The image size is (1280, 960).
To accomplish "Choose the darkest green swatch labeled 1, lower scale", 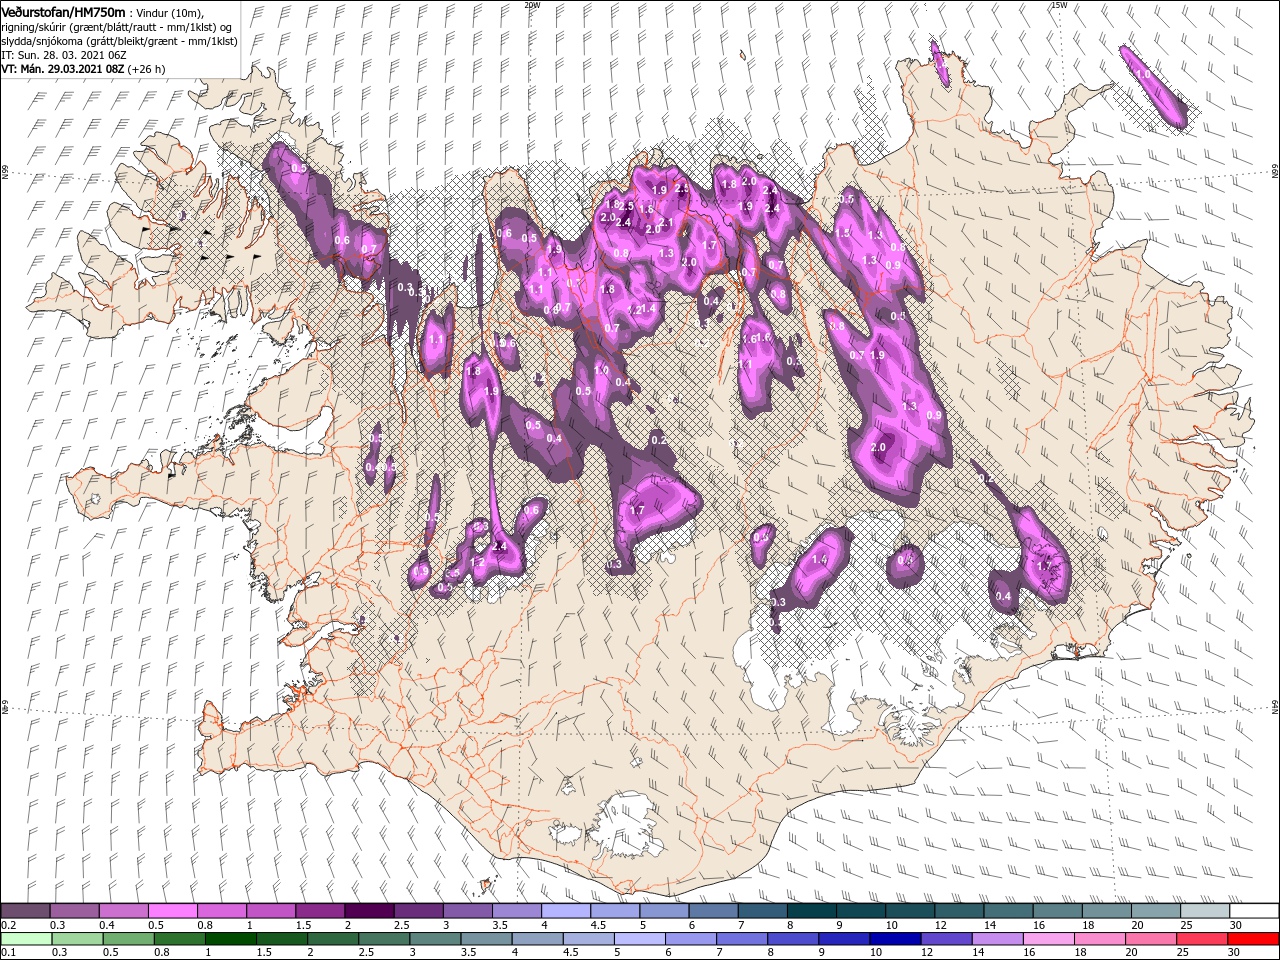I will [230, 939].
